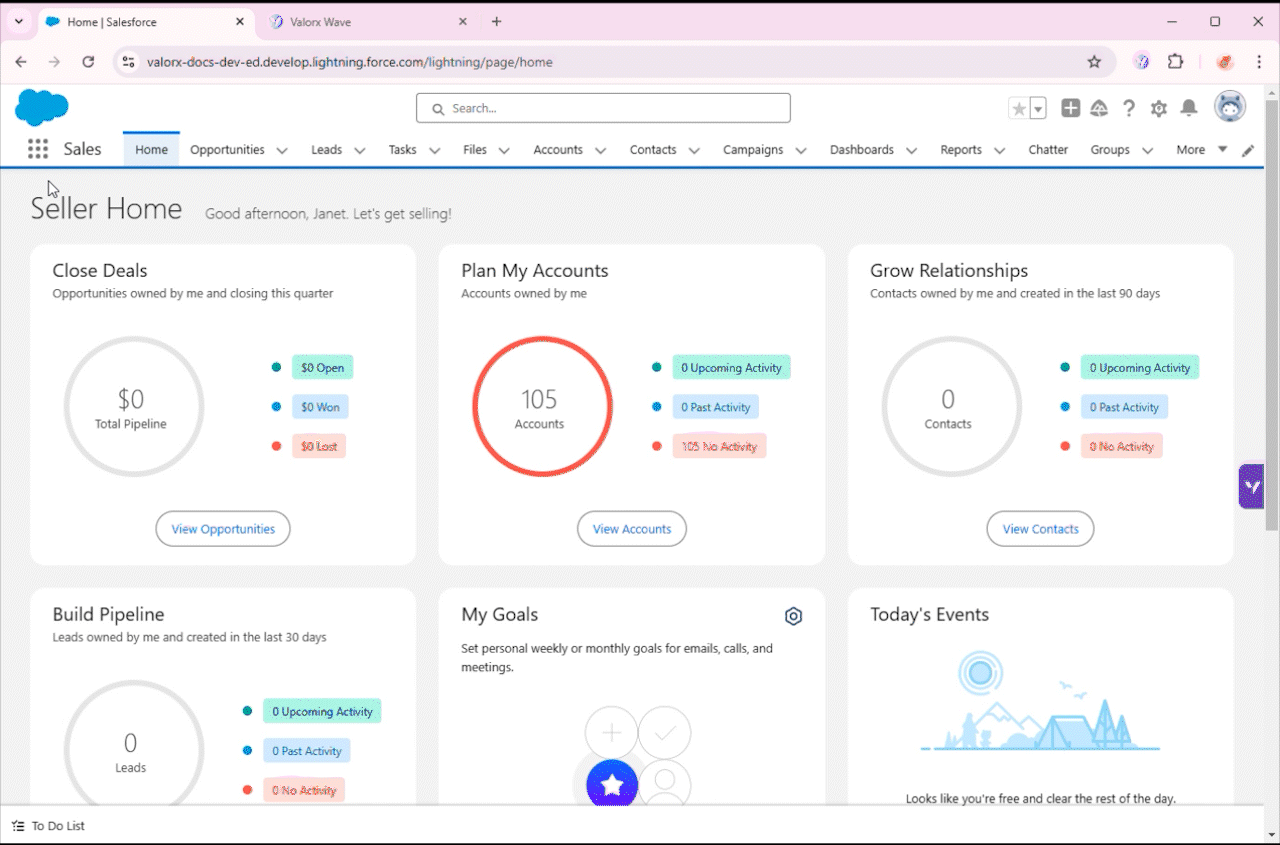
Task: Expand the Accounts tab dropdown chevron
Action: (600, 150)
